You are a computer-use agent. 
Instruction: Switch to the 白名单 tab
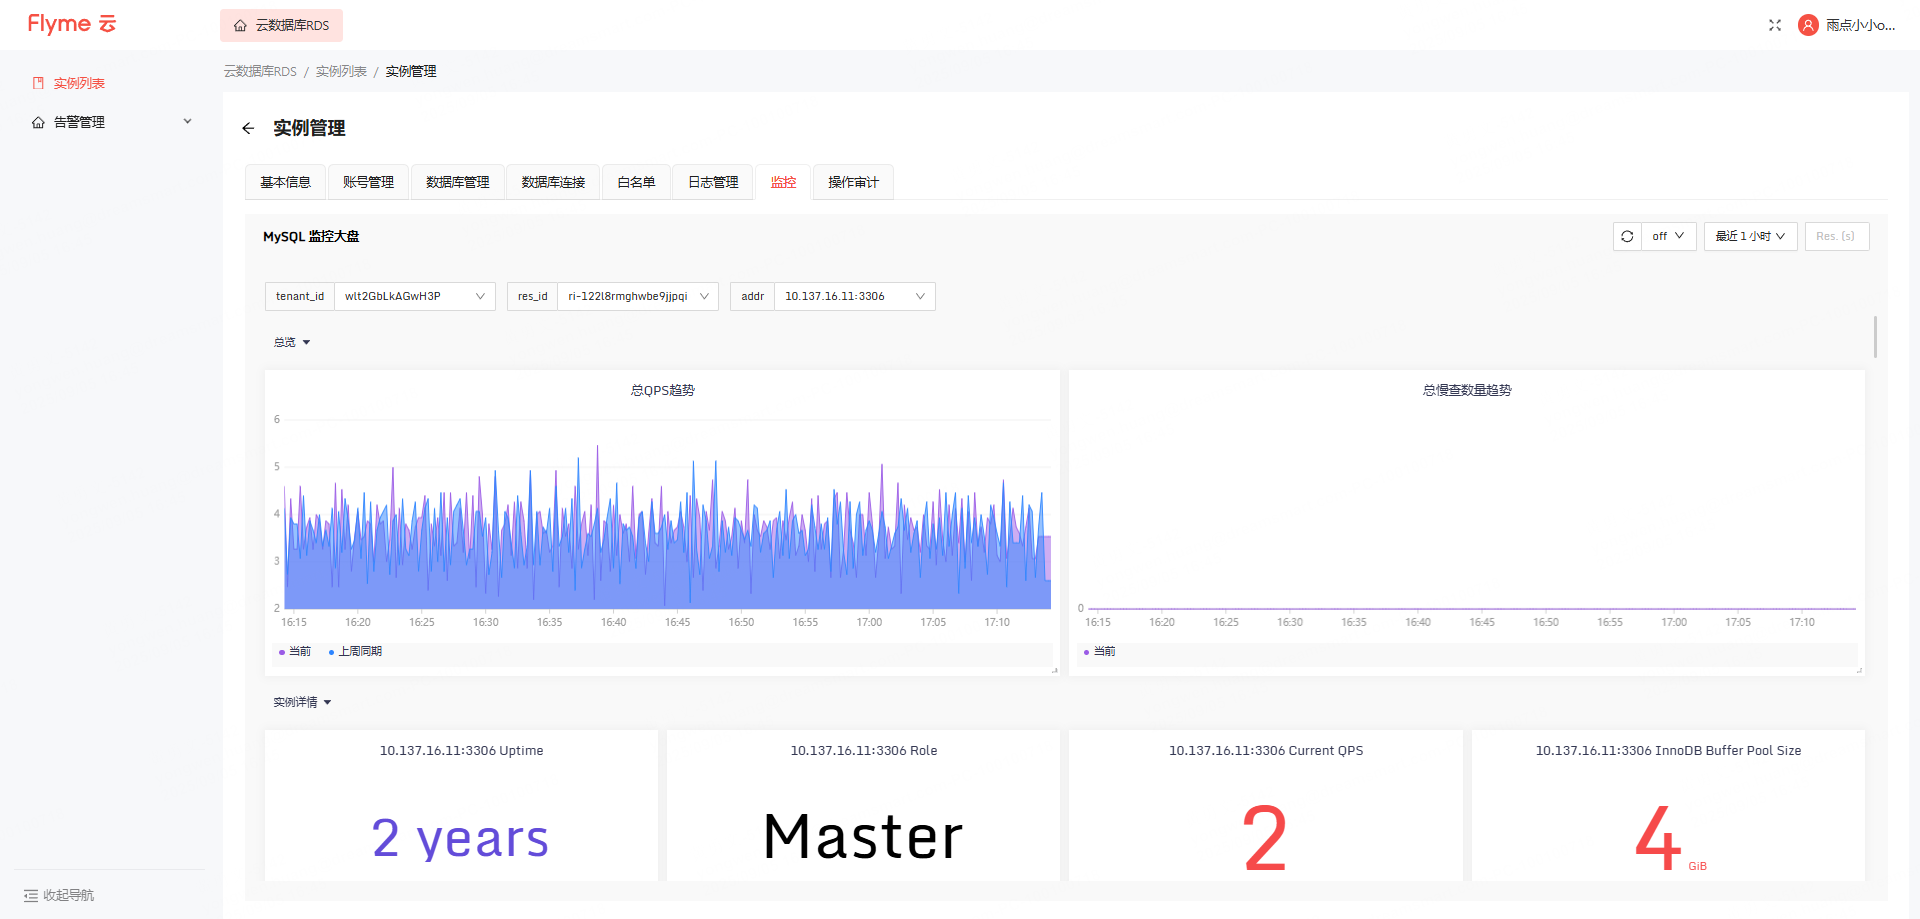(x=636, y=182)
